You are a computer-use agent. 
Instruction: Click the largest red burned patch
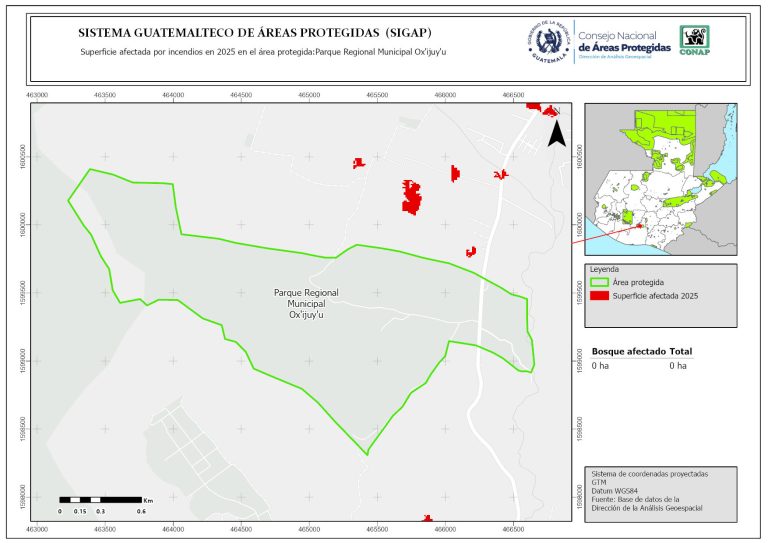pos(411,195)
